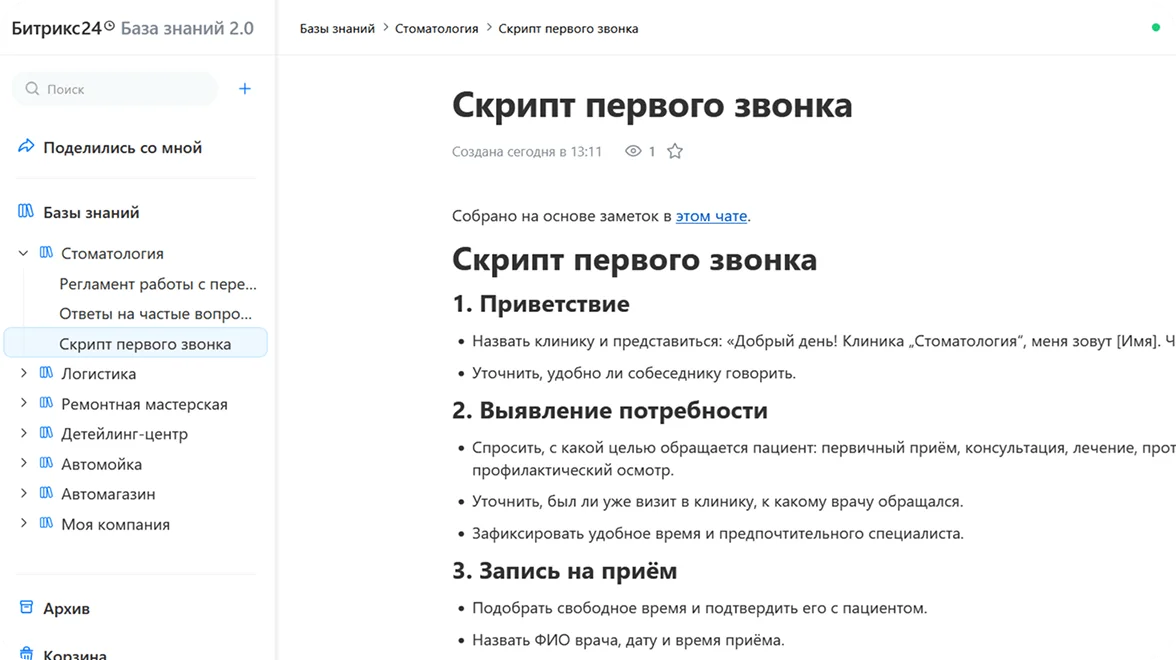
Task: Expand the Ремонтная мастерская node
Action: point(23,403)
